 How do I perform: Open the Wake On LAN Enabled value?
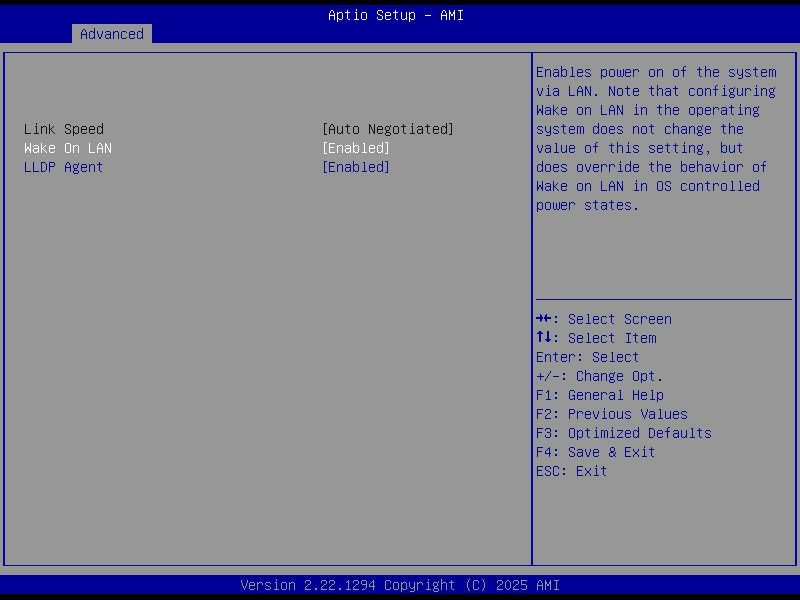(356, 148)
